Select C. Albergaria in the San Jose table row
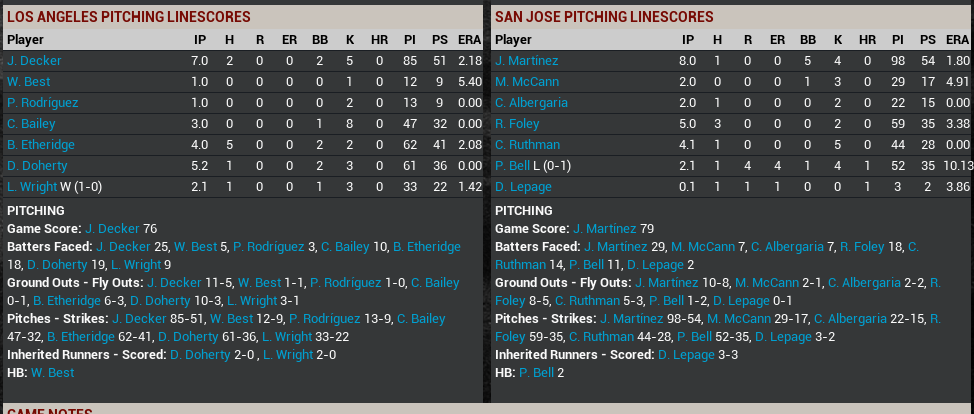Screen dimensions: 974x414 tap(531, 103)
